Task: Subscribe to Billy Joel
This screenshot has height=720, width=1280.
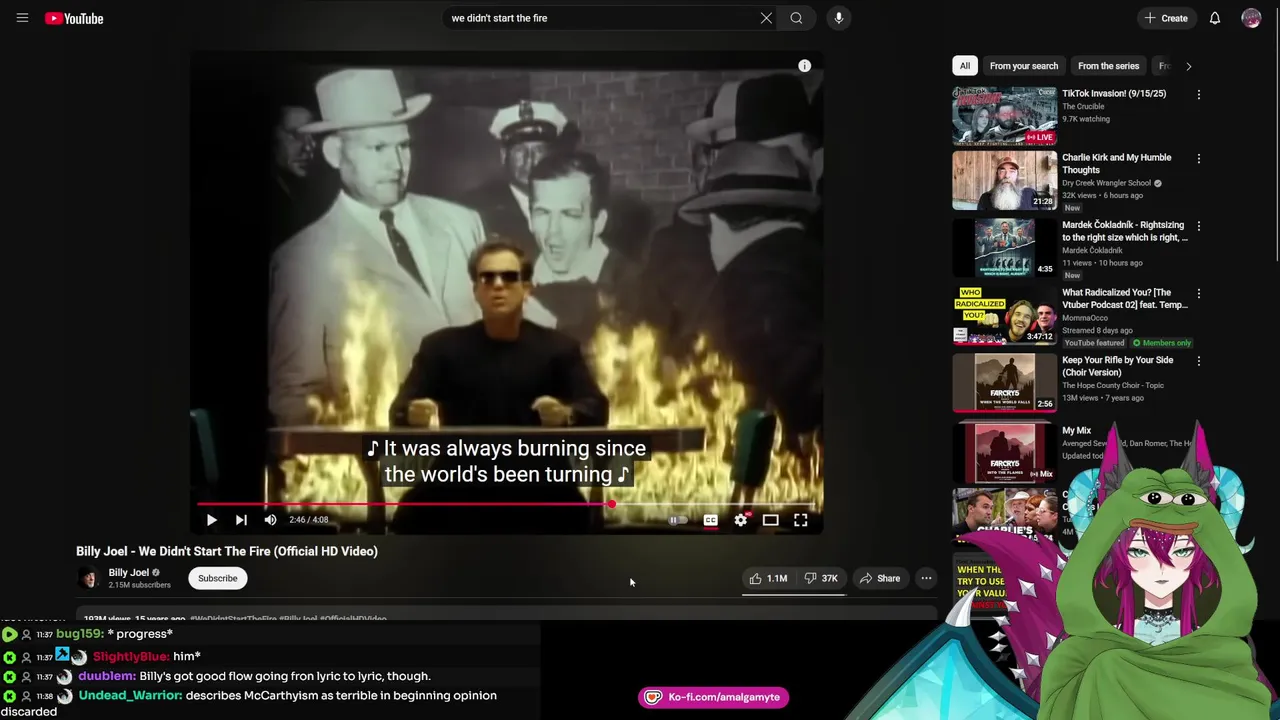Action: point(217,578)
